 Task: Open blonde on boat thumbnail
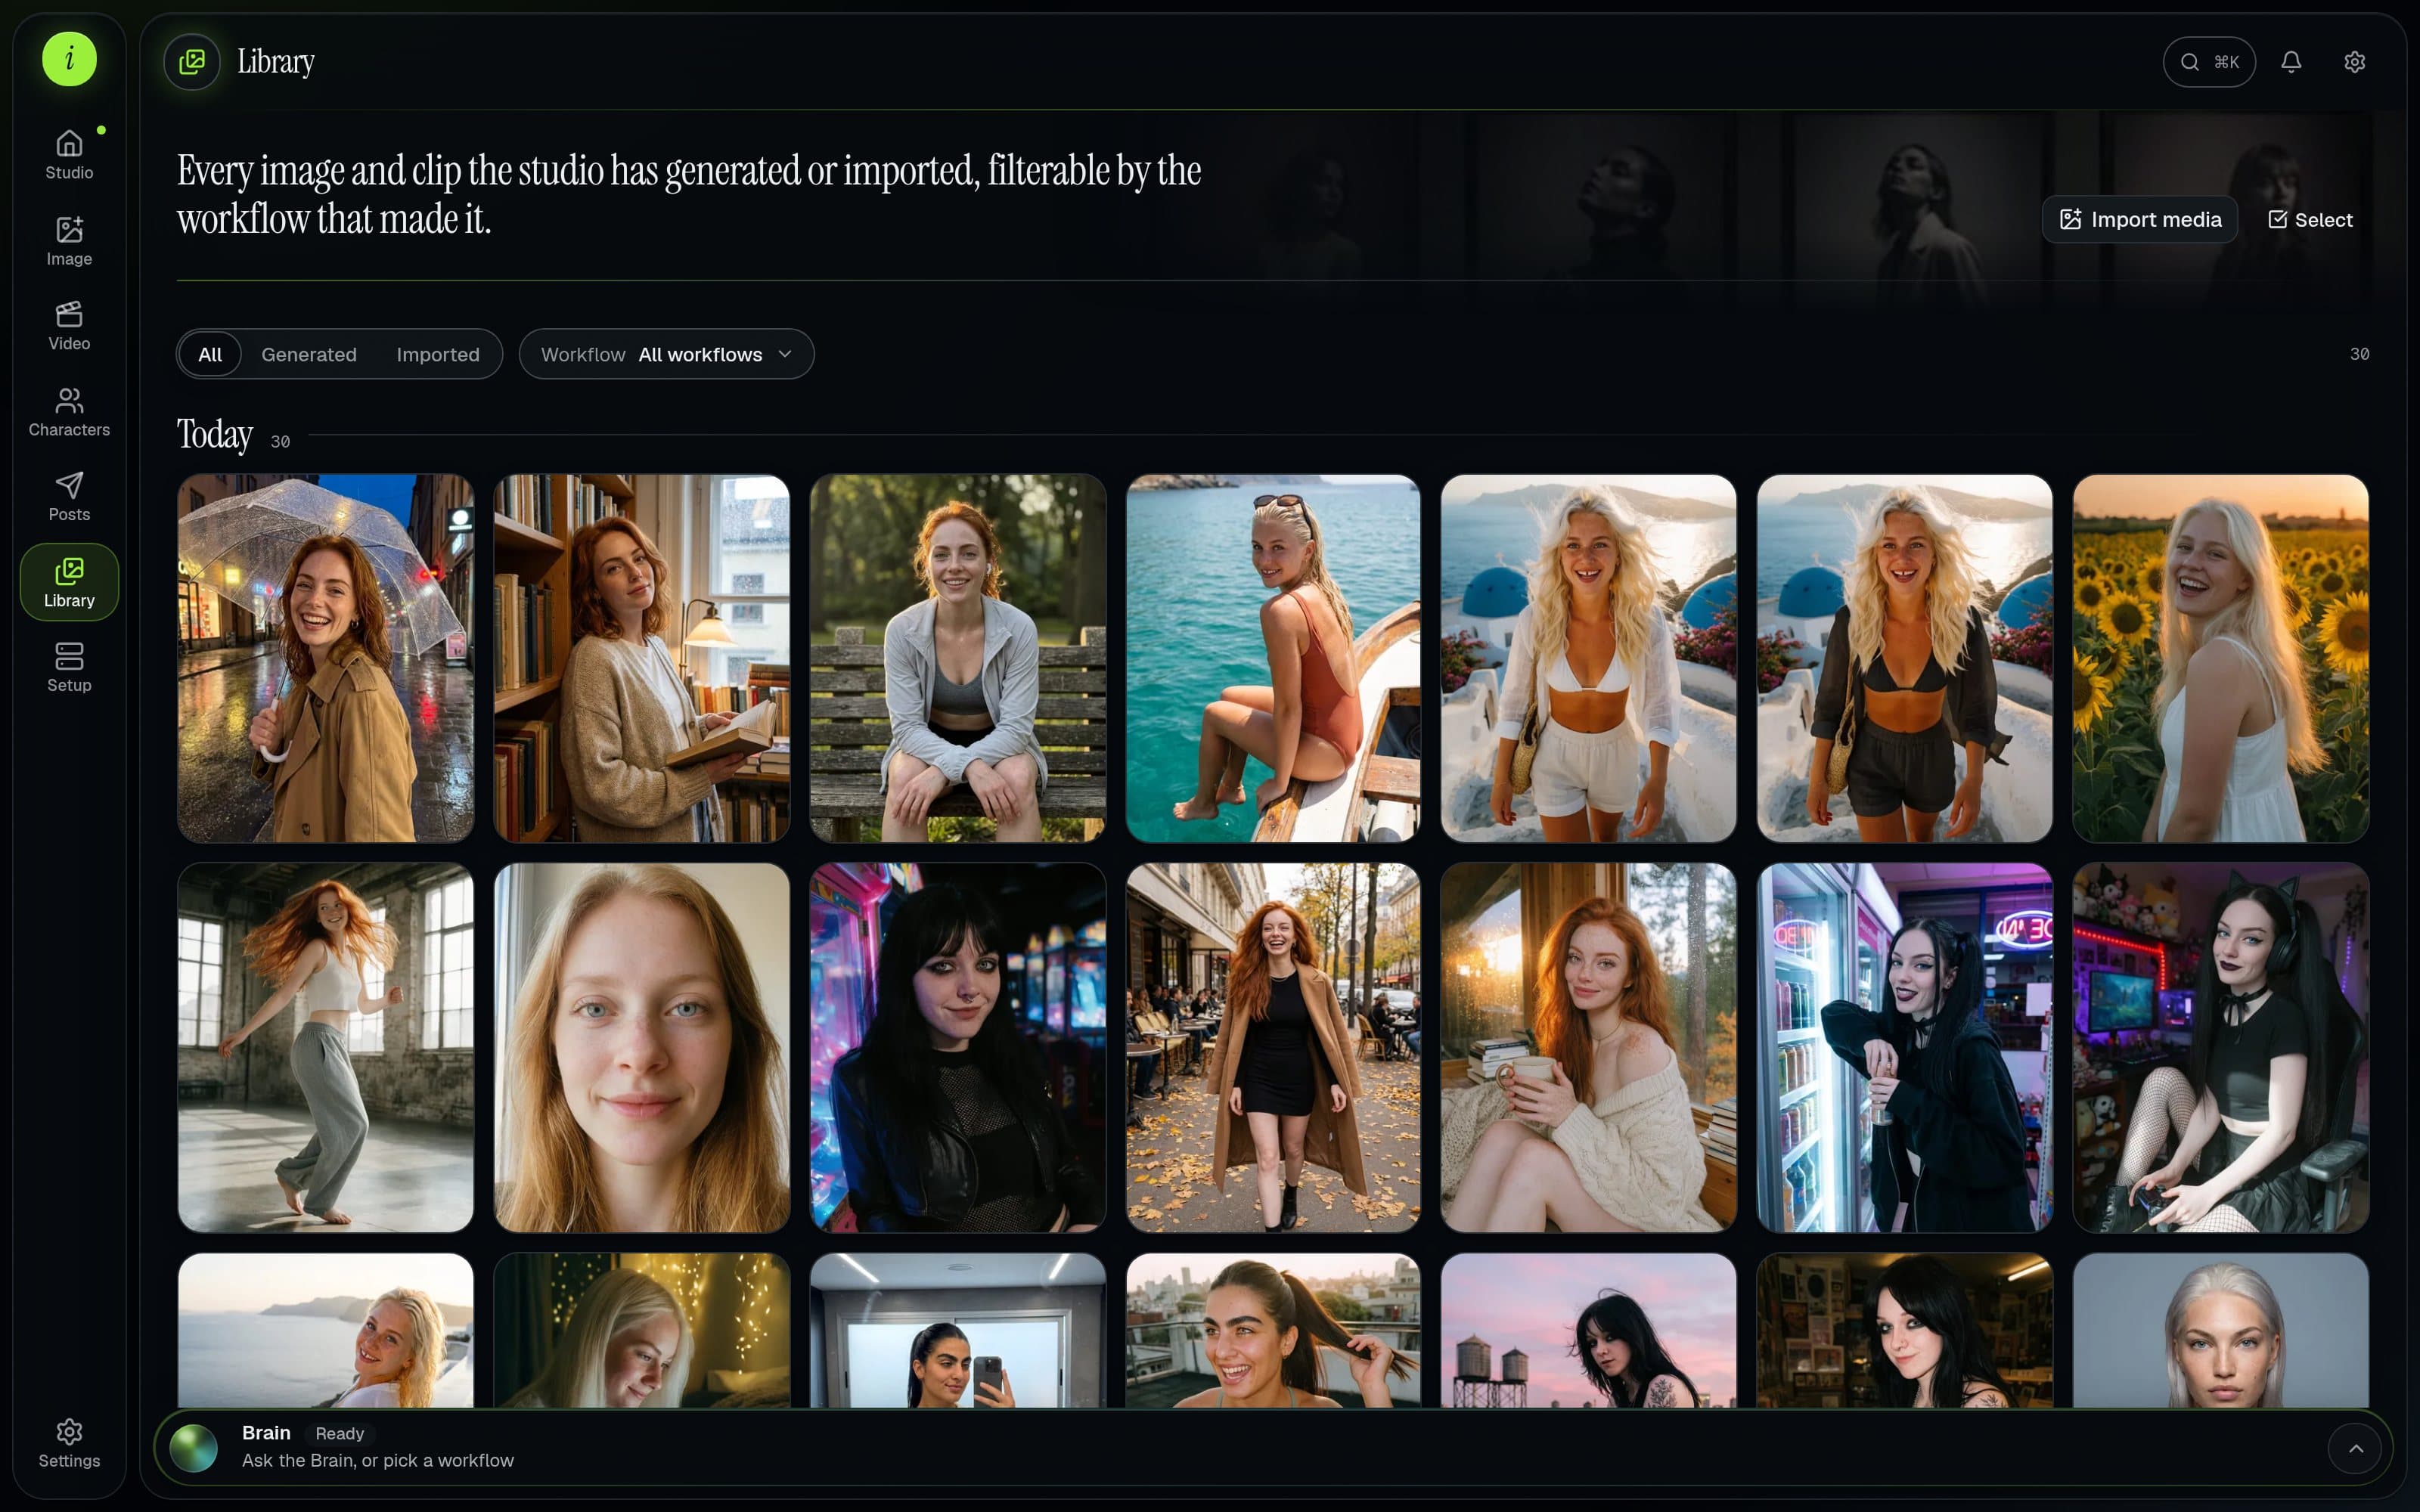[x=1273, y=658]
